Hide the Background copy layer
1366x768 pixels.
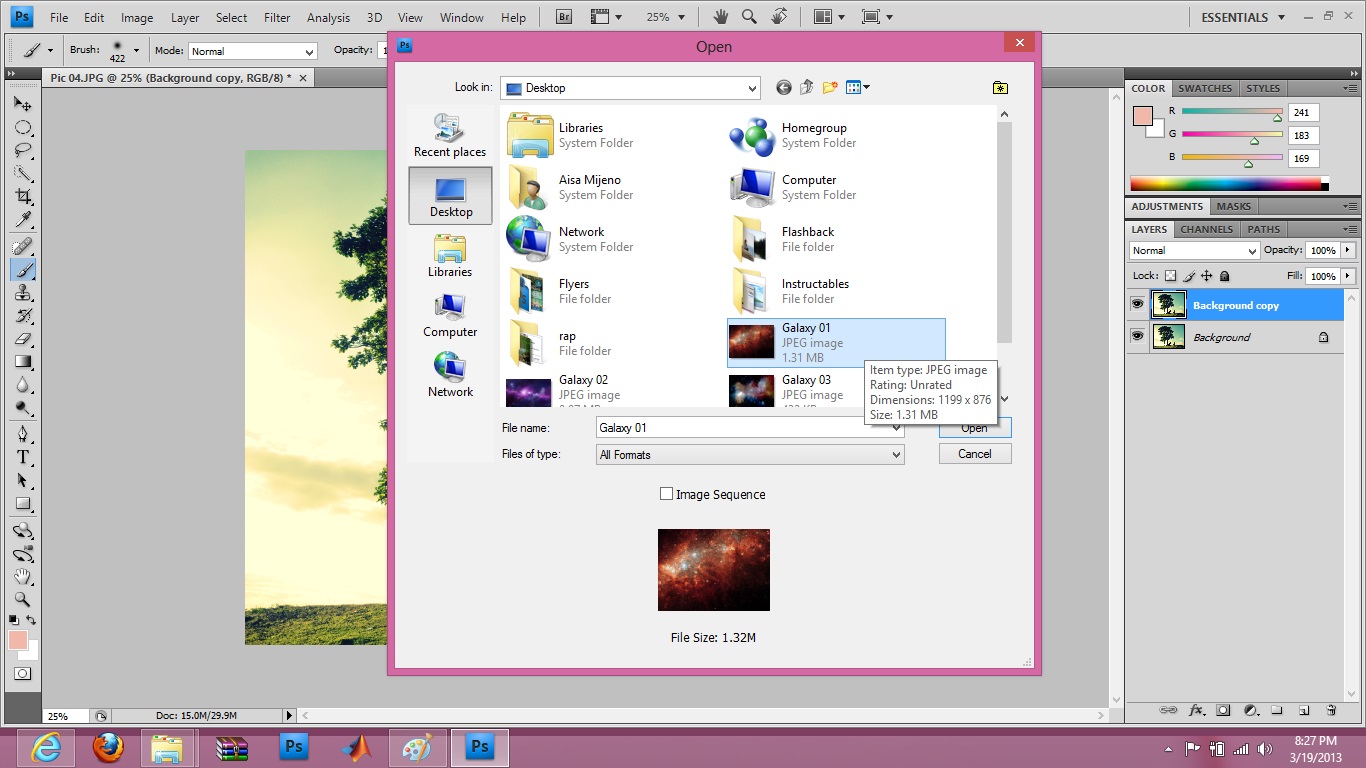pos(1137,305)
